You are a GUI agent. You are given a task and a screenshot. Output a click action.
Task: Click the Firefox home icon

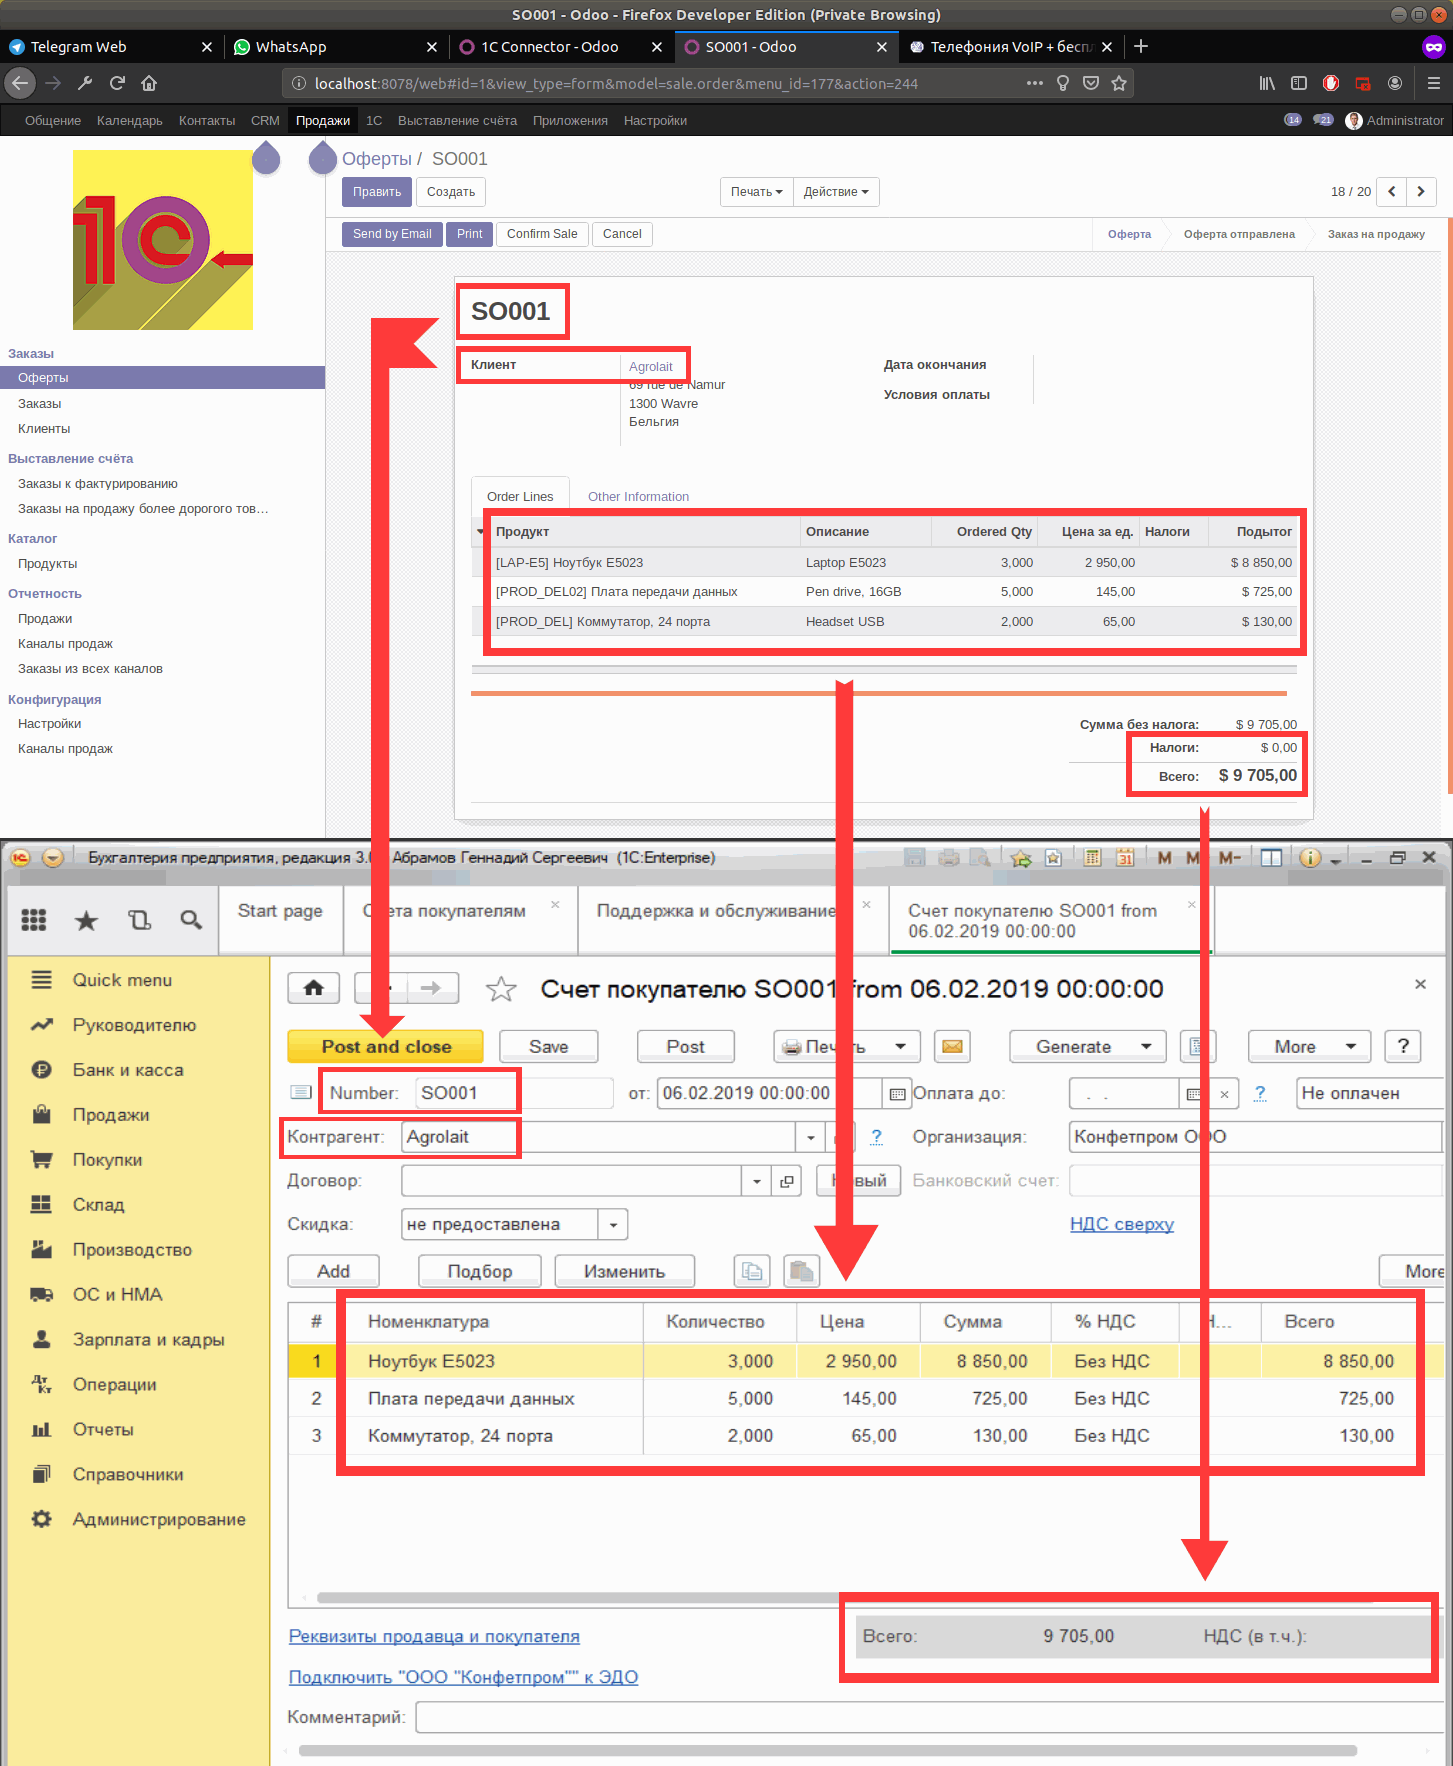pos(149,83)
